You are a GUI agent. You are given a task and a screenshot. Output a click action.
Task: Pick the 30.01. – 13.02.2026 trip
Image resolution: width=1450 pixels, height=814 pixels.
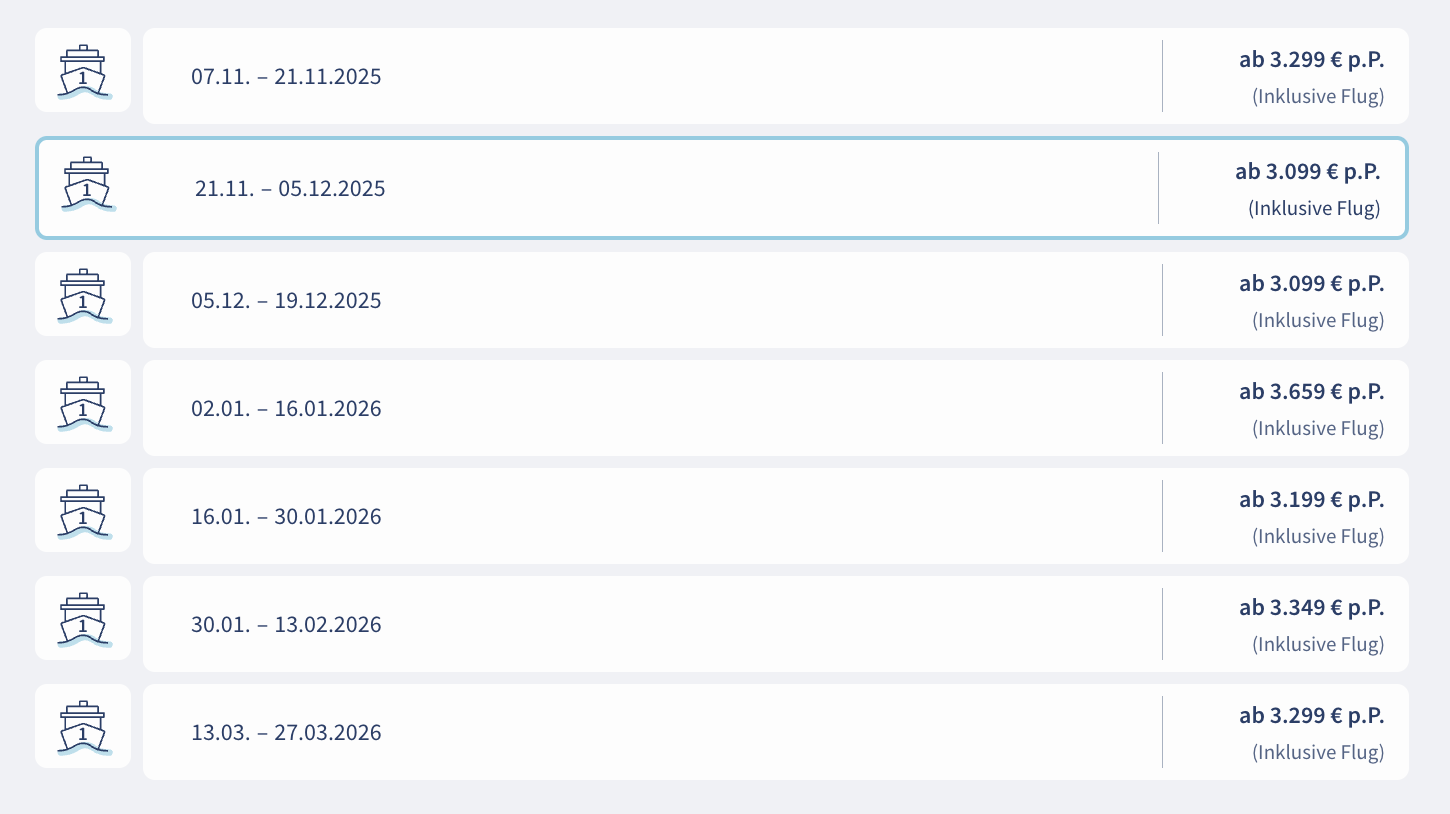coord(286,625)
